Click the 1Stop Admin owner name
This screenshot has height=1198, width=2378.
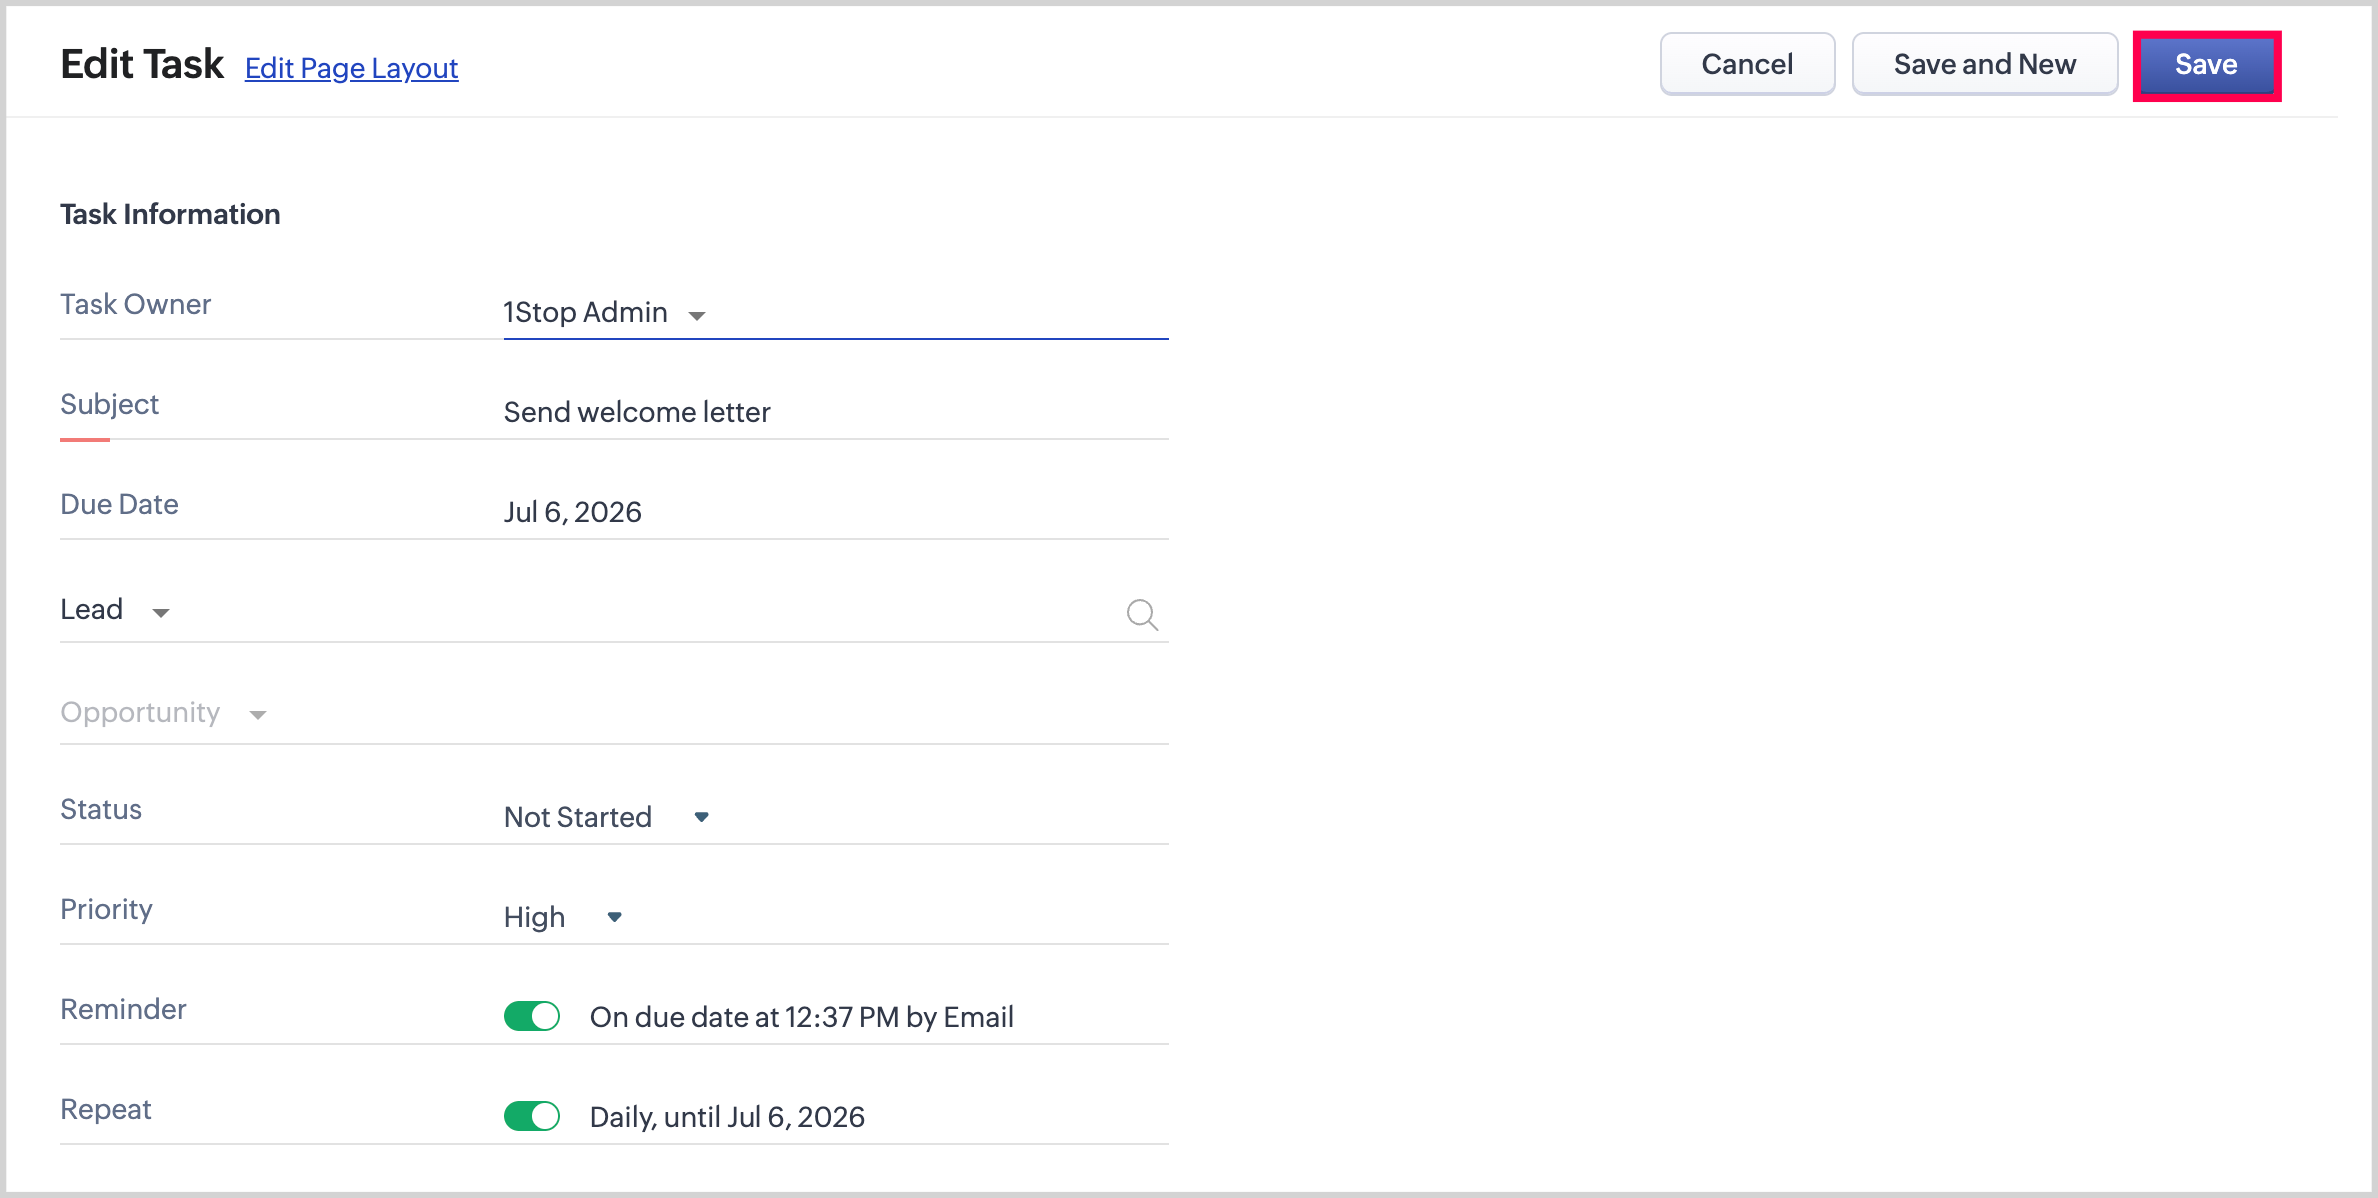pos(585,313)
